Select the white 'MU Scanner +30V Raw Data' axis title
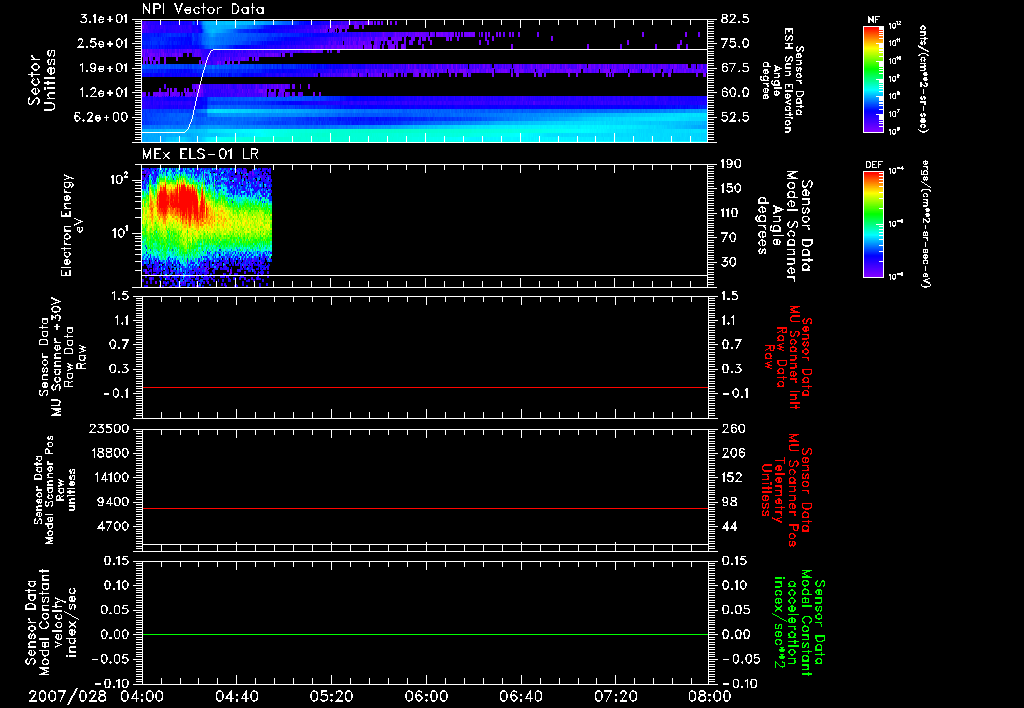The width and height of the screenshot is (1024, 708). [63, 357]
